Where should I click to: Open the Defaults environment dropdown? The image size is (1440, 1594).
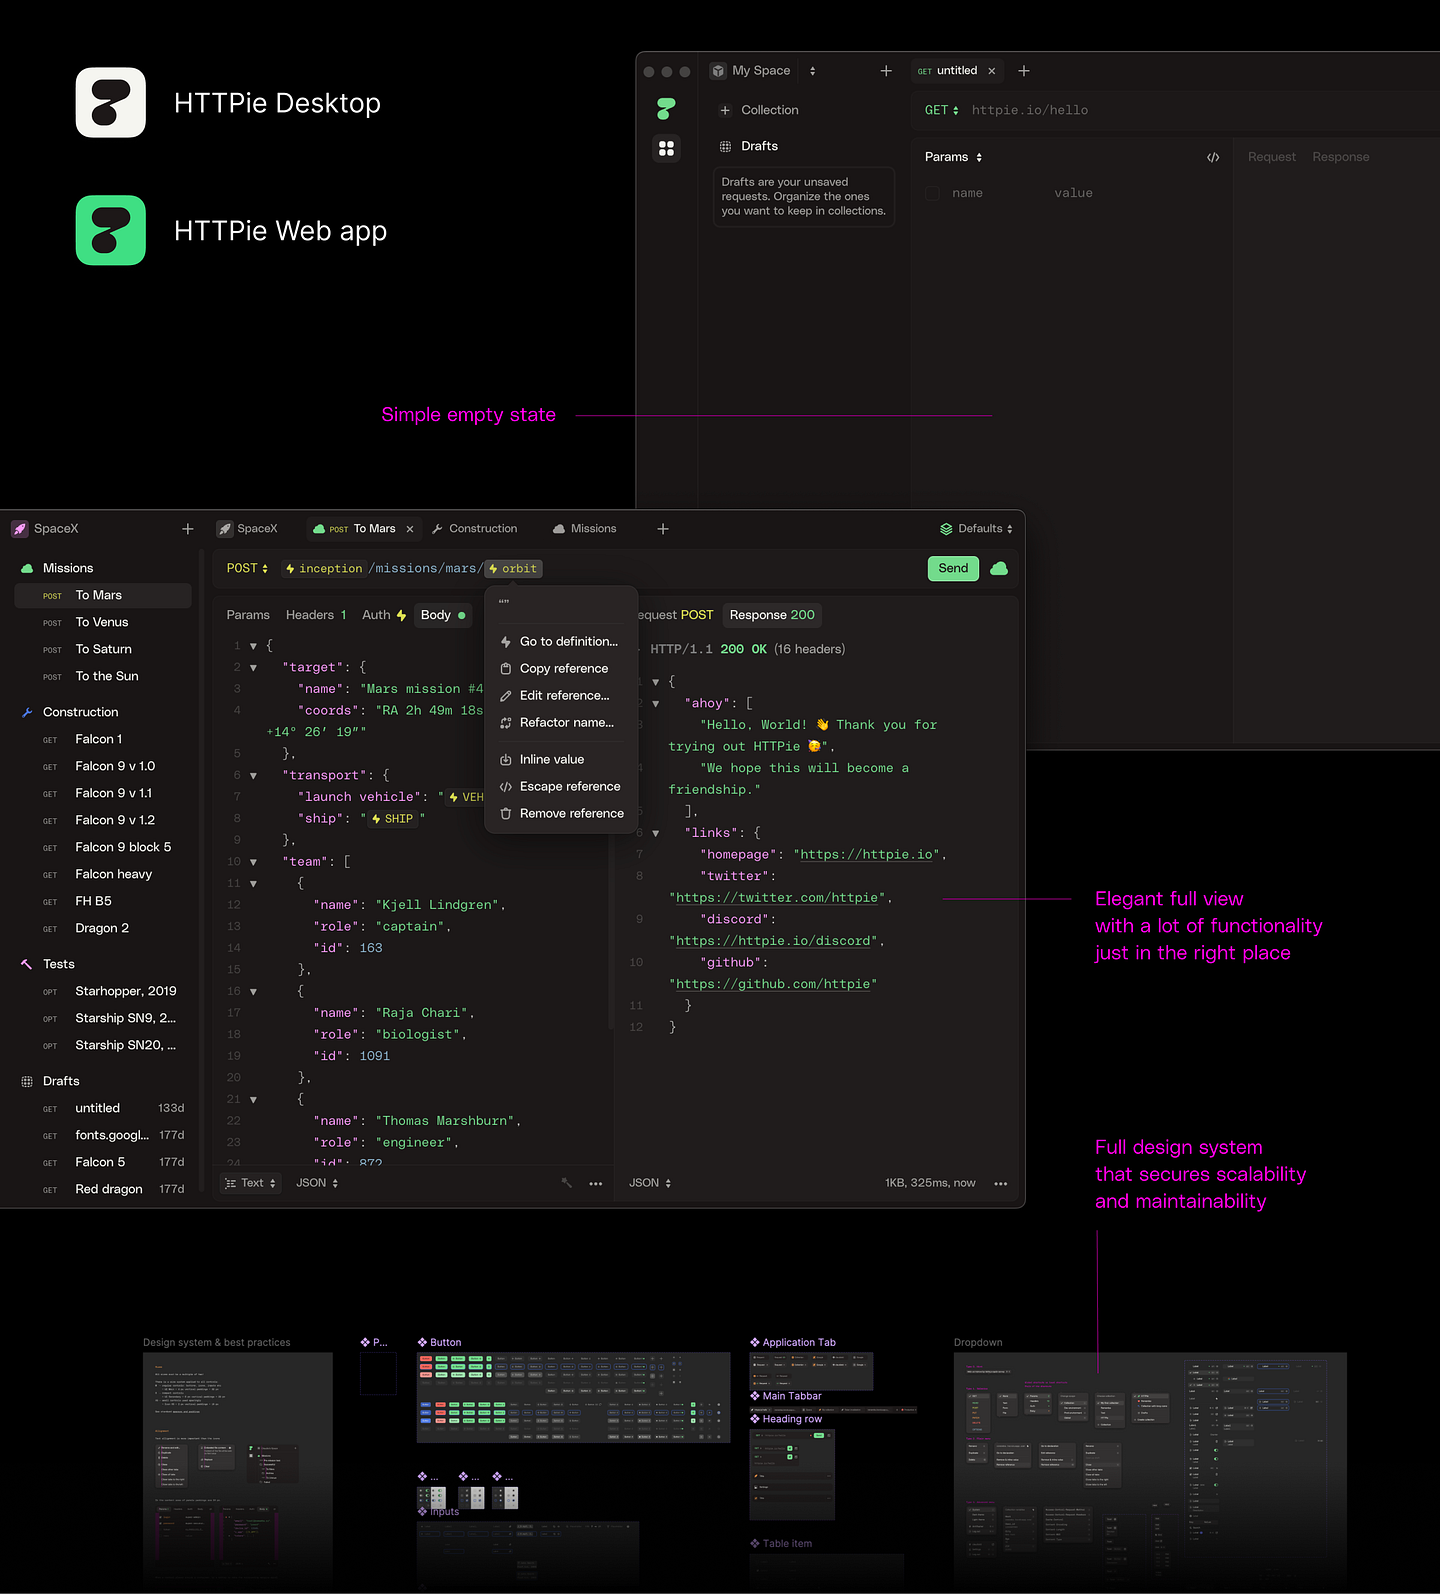pos(976,529)
